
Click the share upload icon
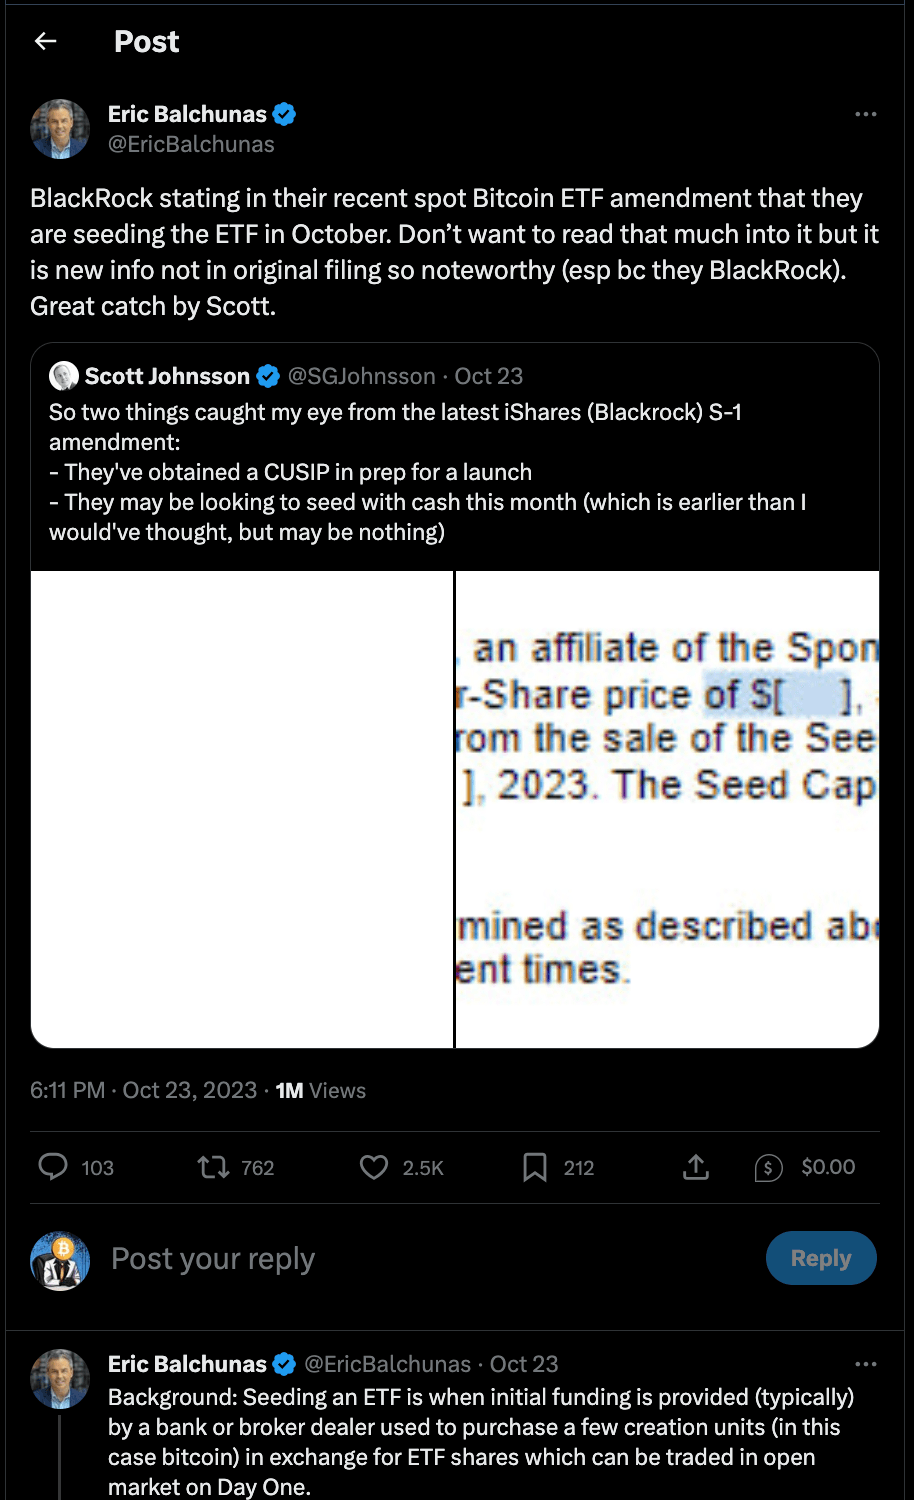point(696,1167)
